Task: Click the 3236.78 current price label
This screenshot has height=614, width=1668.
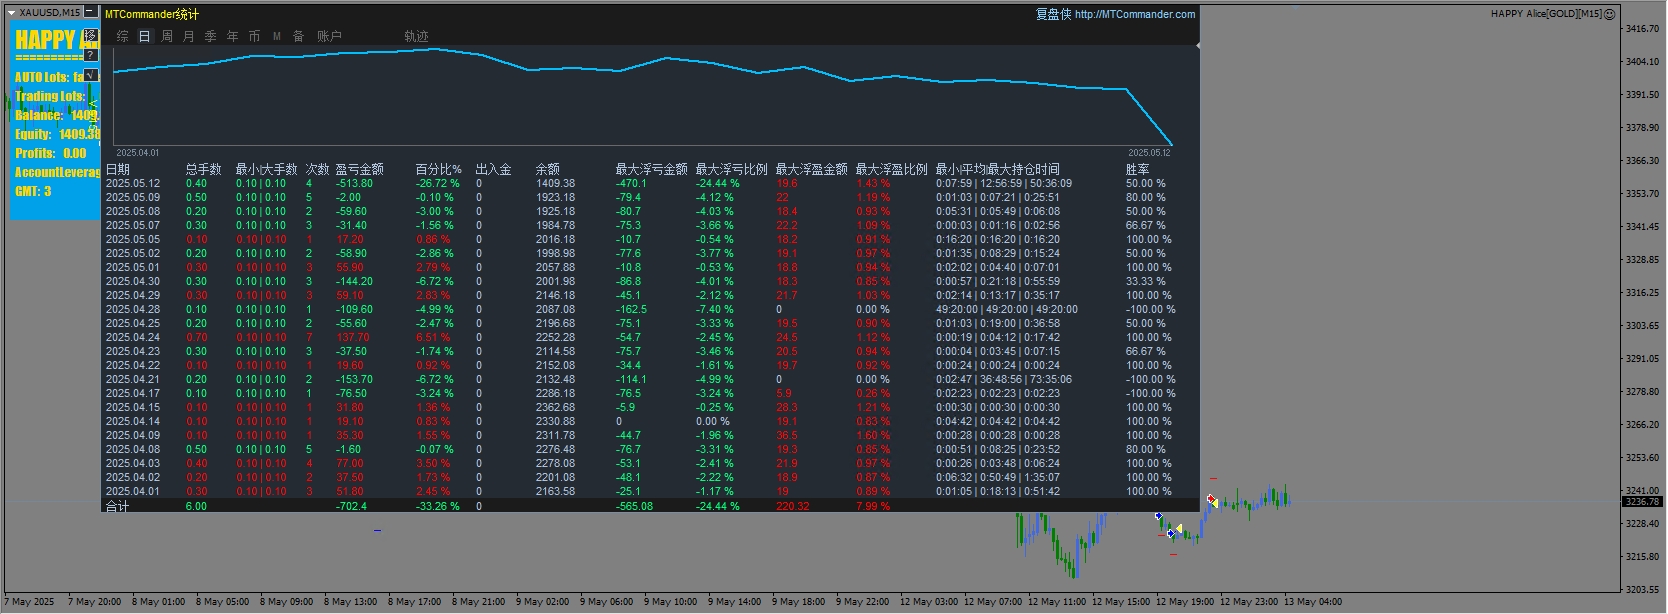Action: (1643, 502)
